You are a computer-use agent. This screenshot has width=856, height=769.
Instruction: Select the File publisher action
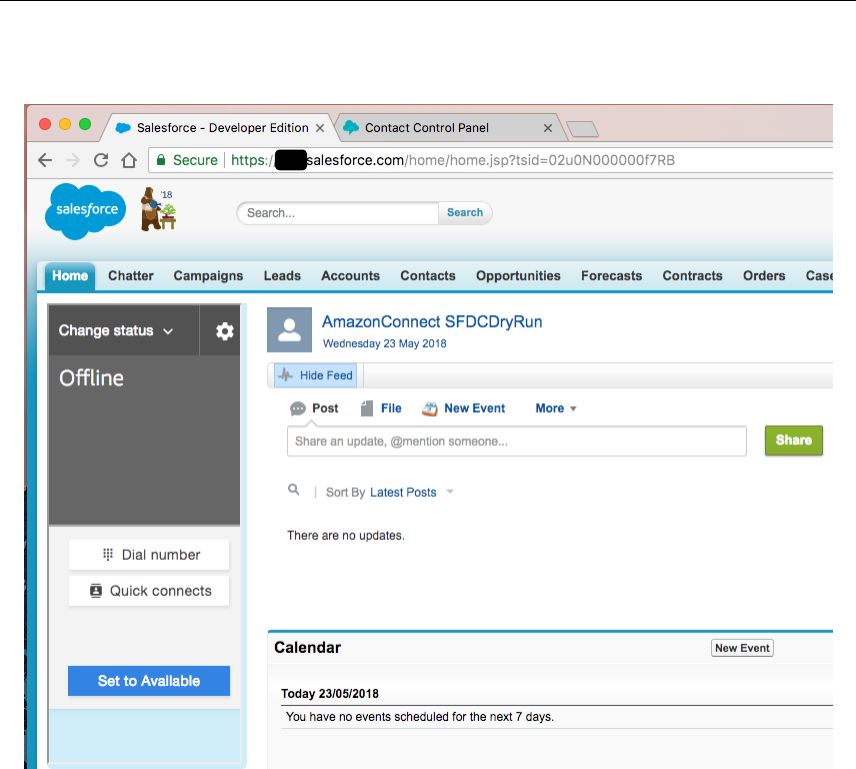click(381, 408)
